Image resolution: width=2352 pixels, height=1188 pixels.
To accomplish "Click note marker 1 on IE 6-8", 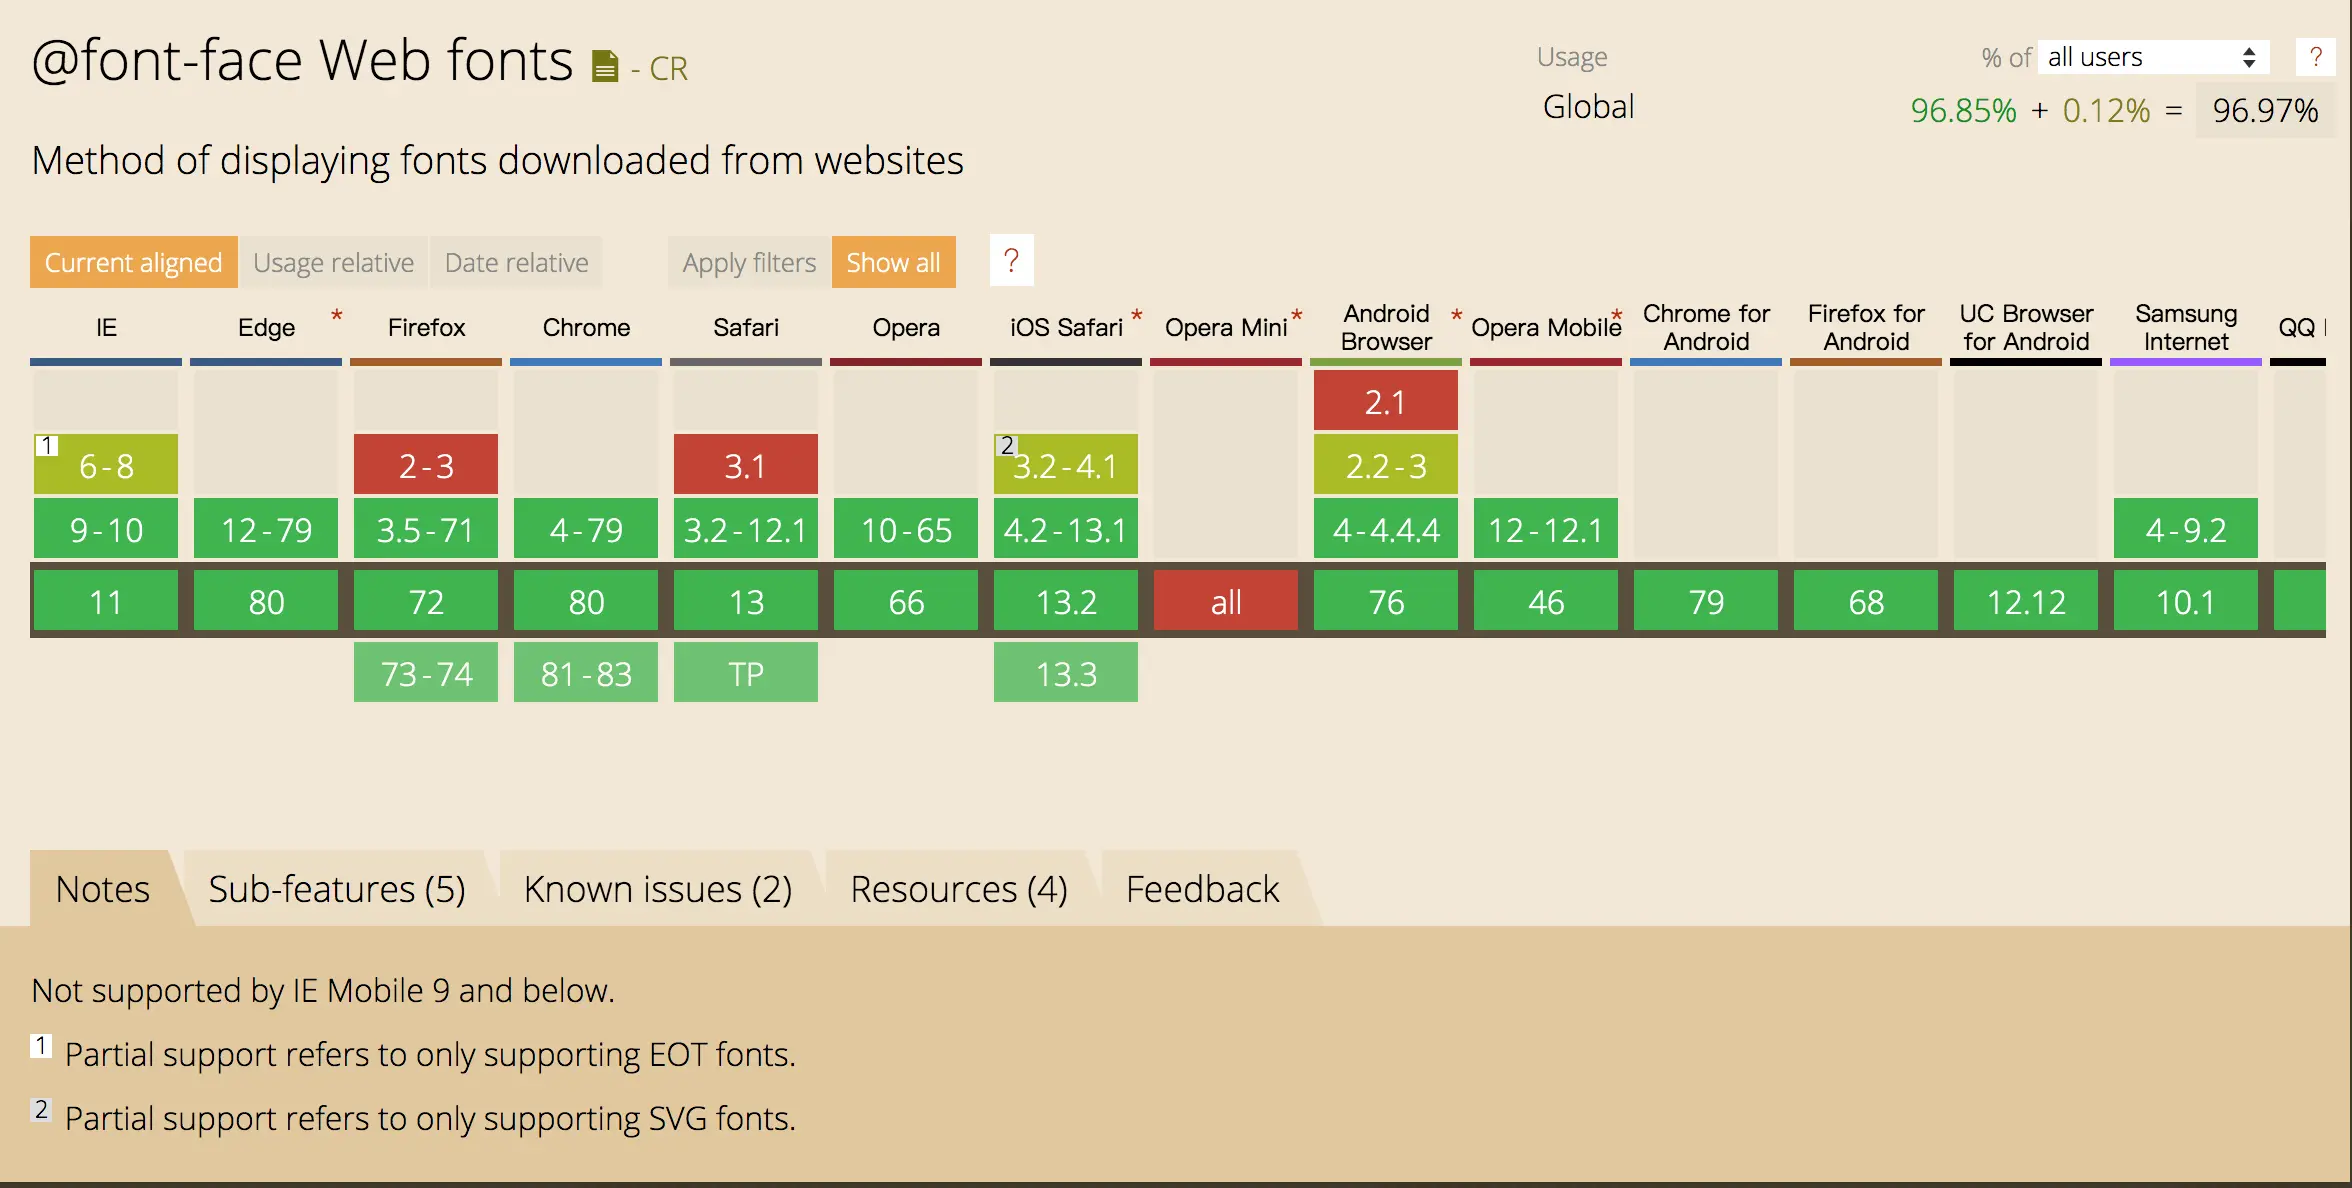I will (46, 445).
